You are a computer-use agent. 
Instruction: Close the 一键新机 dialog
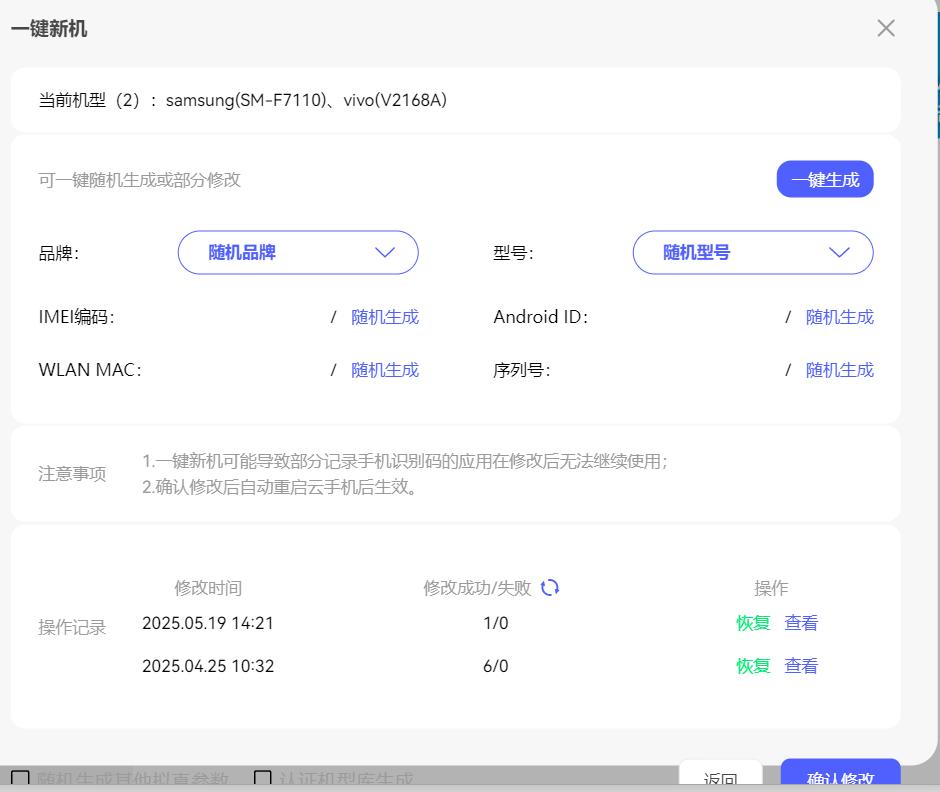click(x=885, y=29)
